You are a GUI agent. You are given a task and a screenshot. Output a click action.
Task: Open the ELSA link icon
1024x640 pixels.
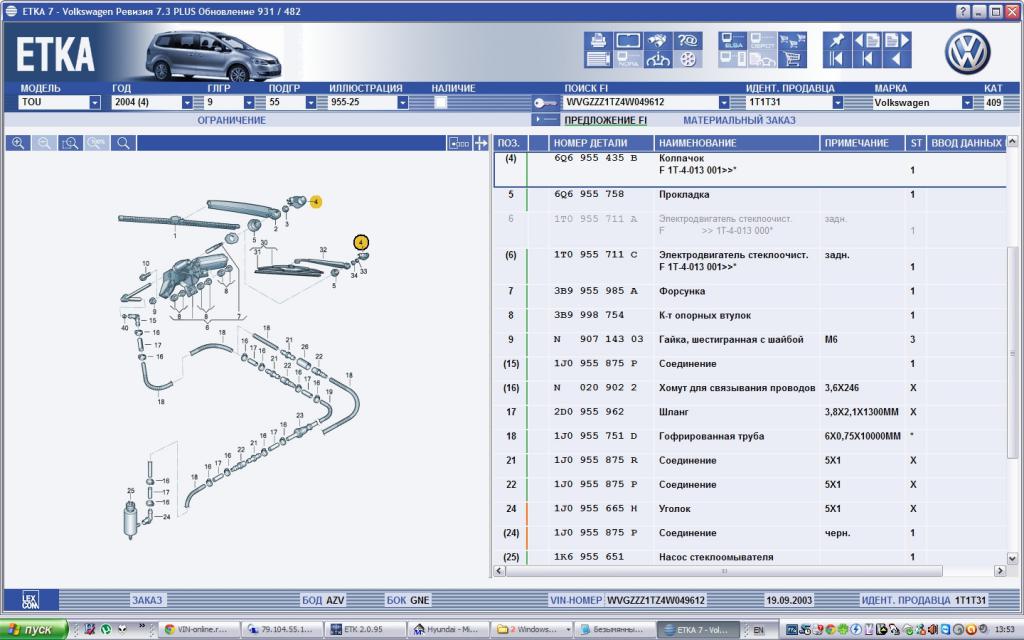click(733, 40)
